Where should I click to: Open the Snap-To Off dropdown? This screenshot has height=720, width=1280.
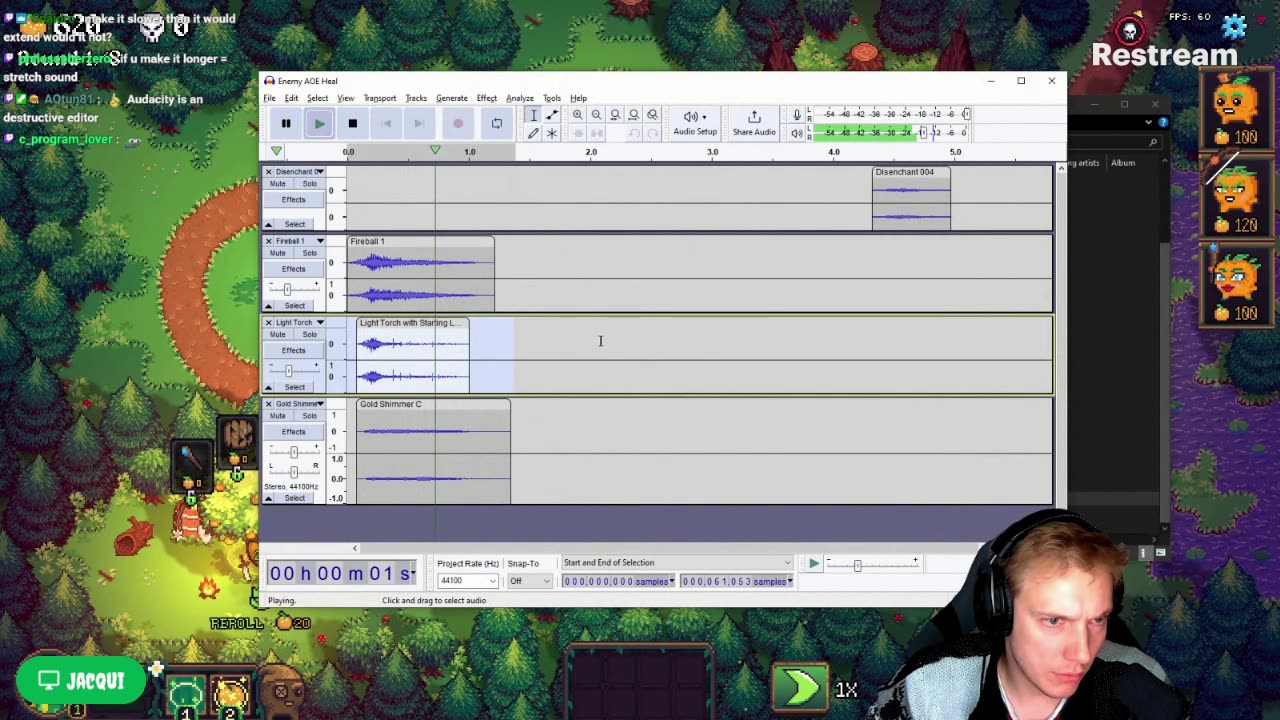coord(529,581)
